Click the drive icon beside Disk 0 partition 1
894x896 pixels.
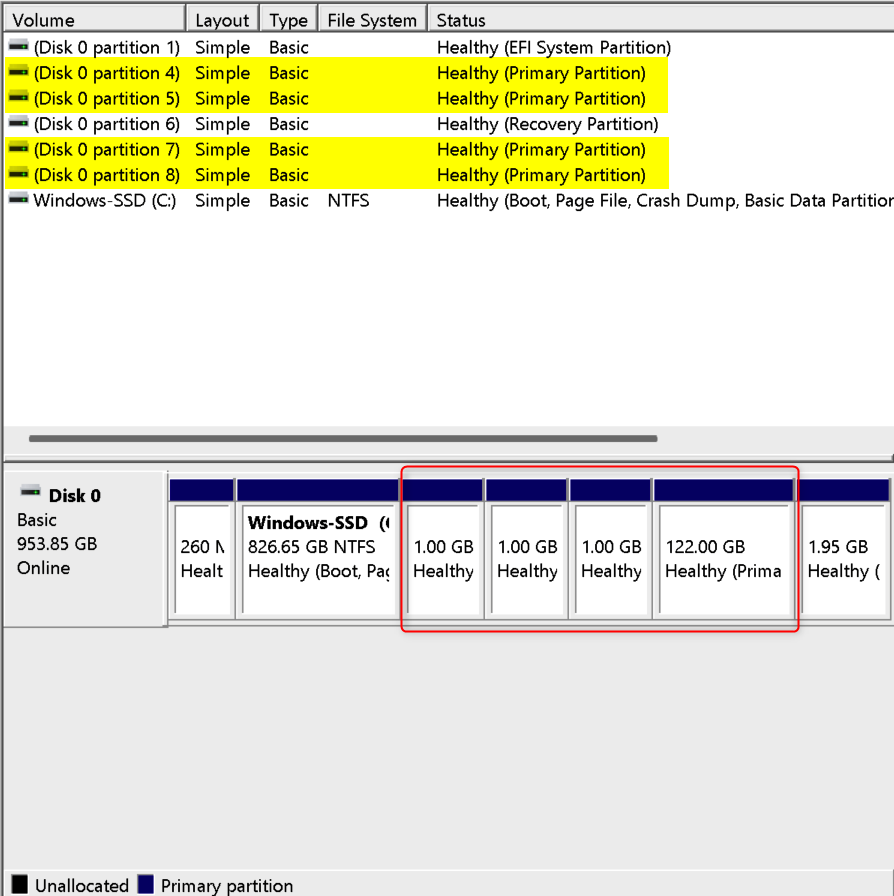pos(17,47)
